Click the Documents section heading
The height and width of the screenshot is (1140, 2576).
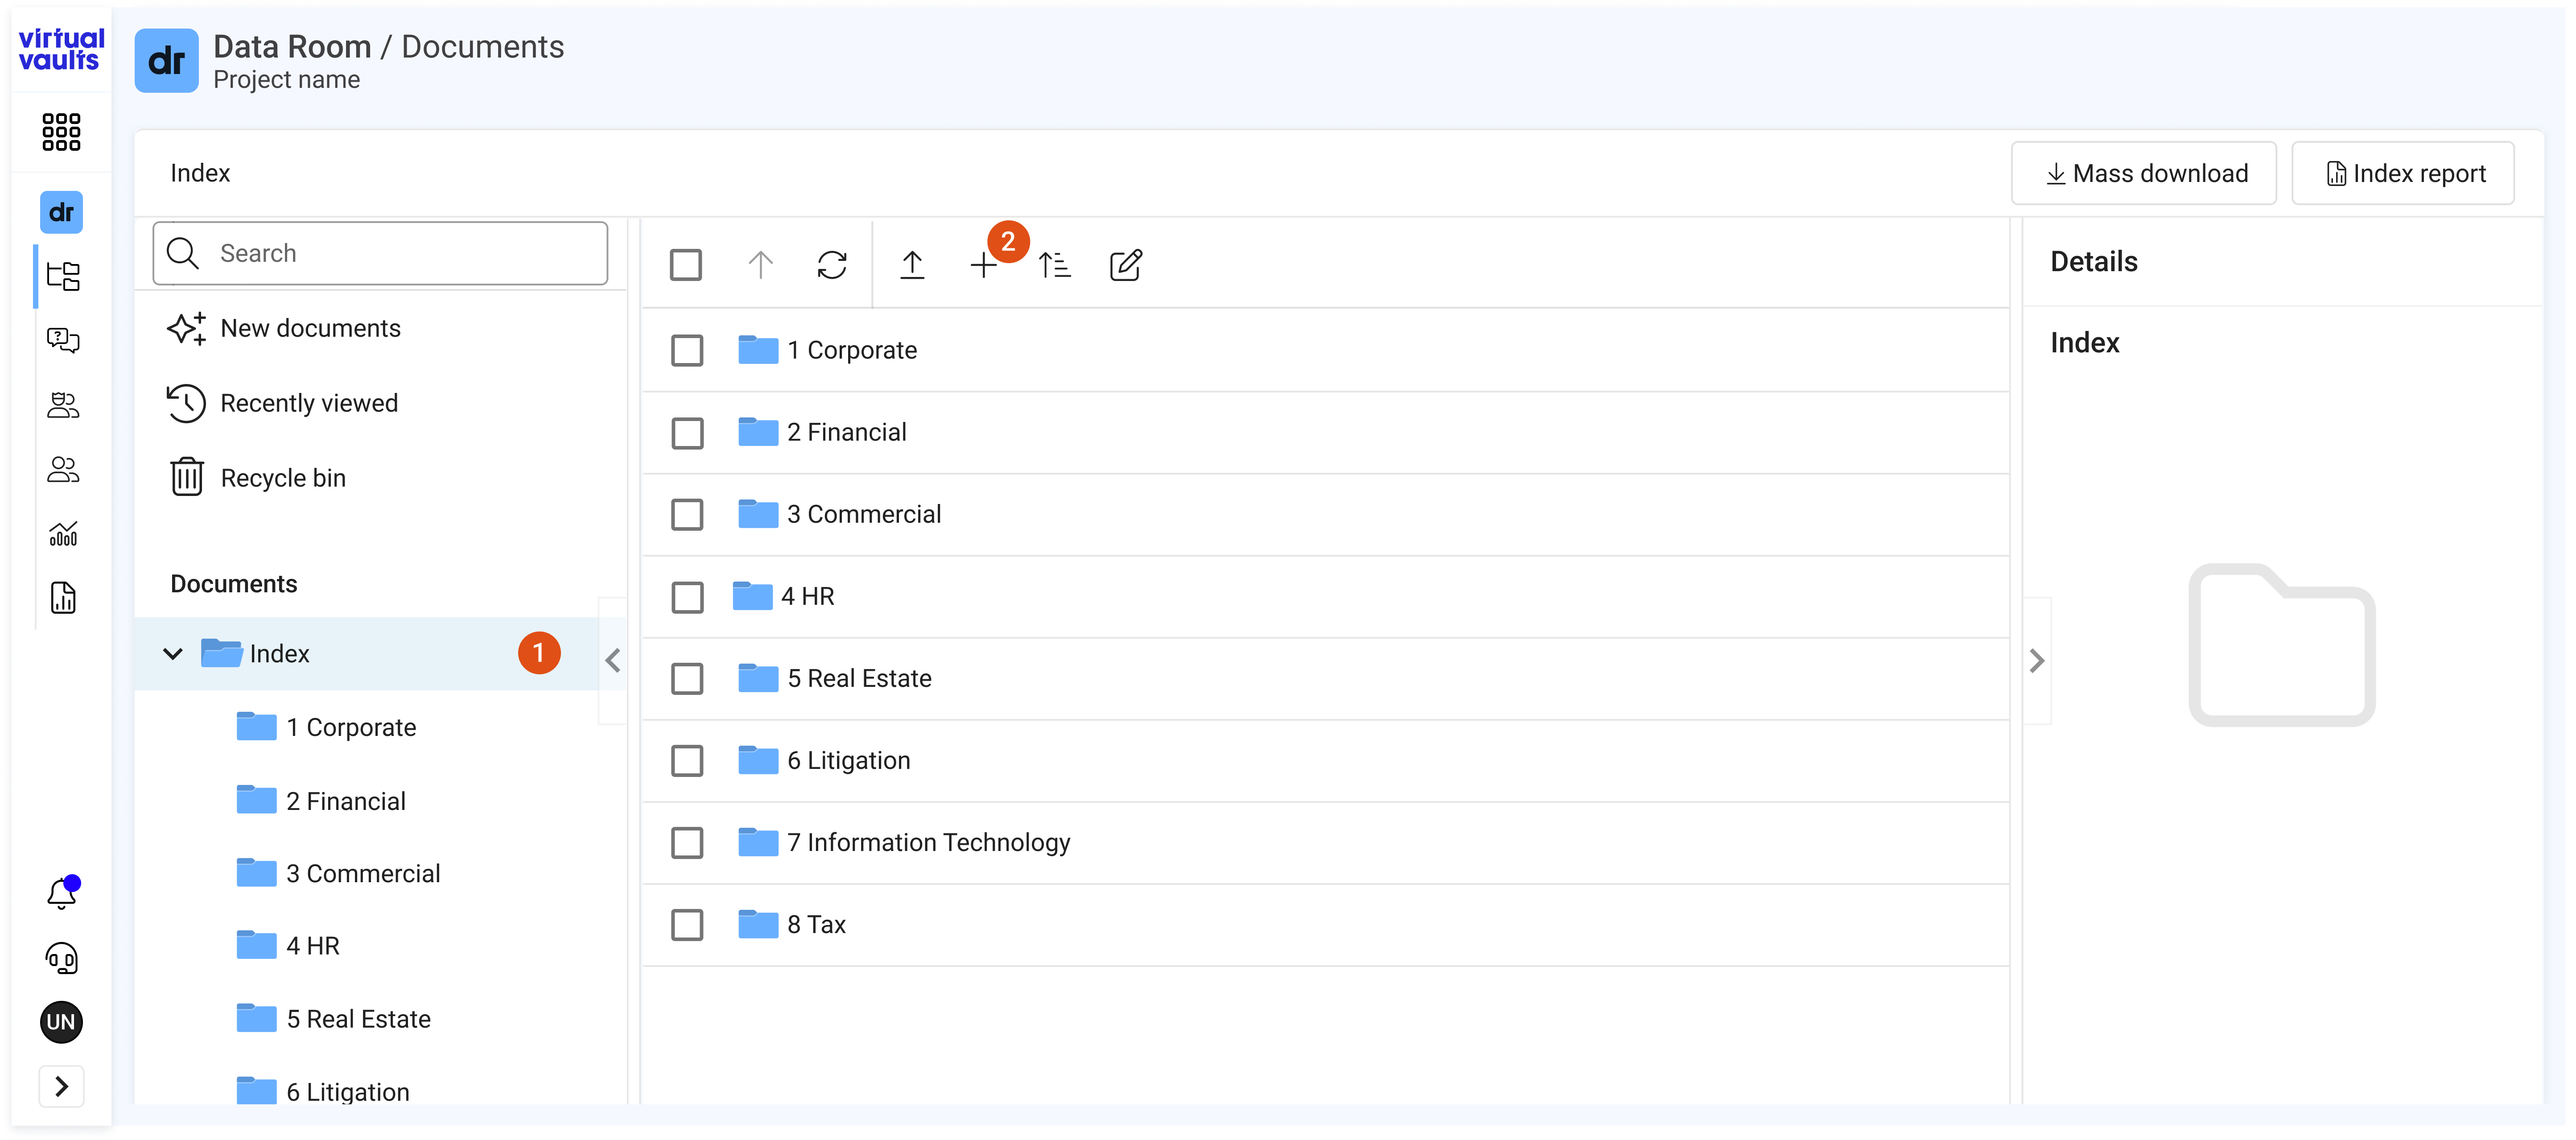[234, 584]
